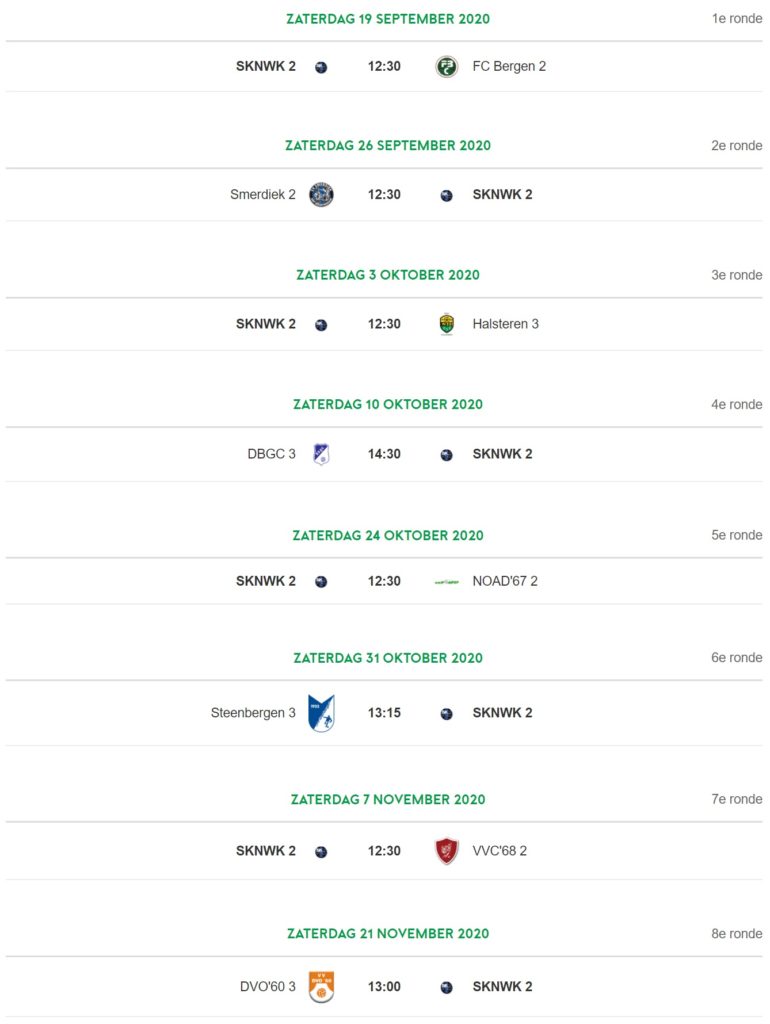This screenshot has width=770, height=1024.
Task: Click SKNWK 2 ball icon in 1e ronde
Action: point(321,67)
